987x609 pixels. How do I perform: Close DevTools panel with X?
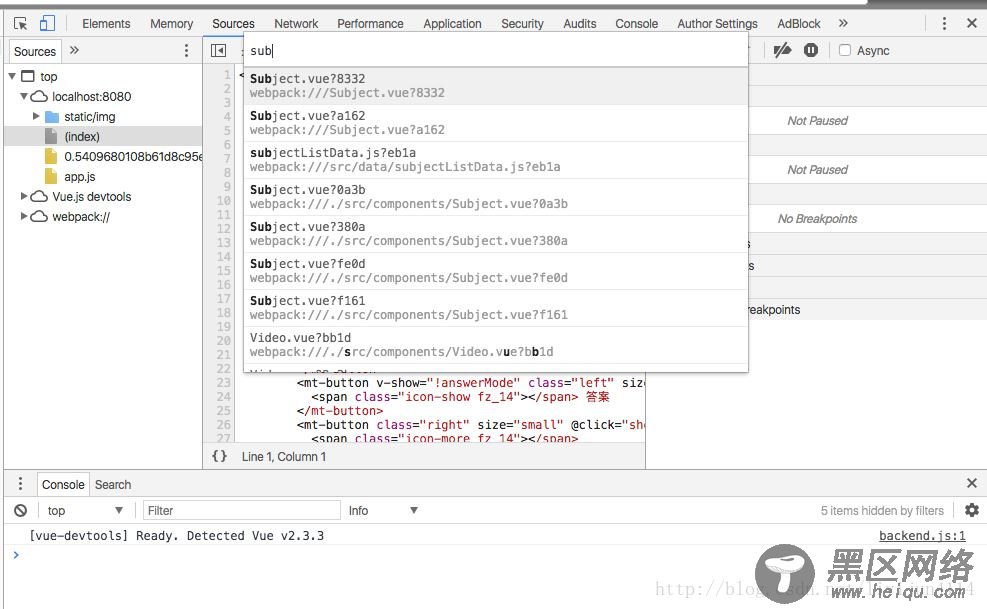pyautogui.click(x=971, y=23)
